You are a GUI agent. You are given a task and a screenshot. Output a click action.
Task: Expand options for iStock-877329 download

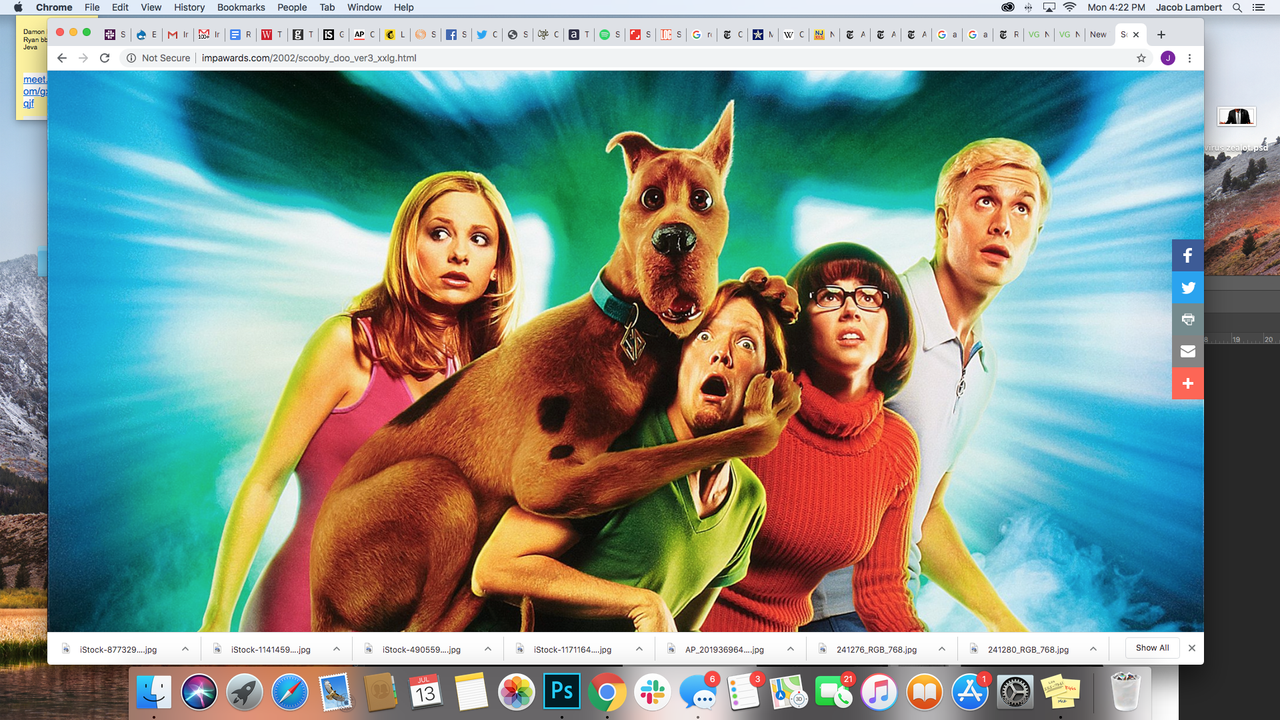(x=185, y=649)
